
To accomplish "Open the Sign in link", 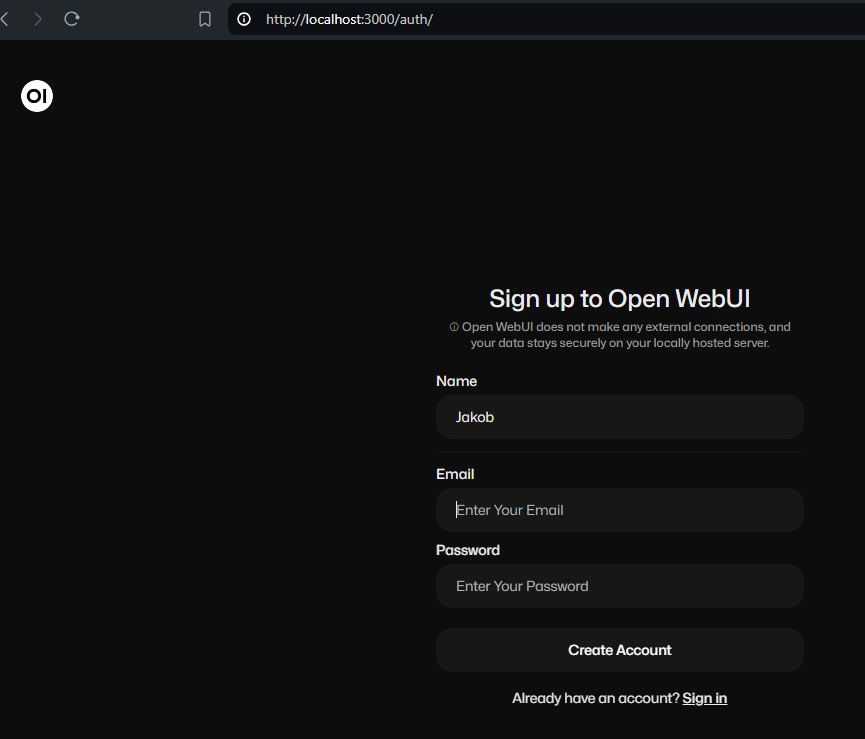I will click(704, 698).
